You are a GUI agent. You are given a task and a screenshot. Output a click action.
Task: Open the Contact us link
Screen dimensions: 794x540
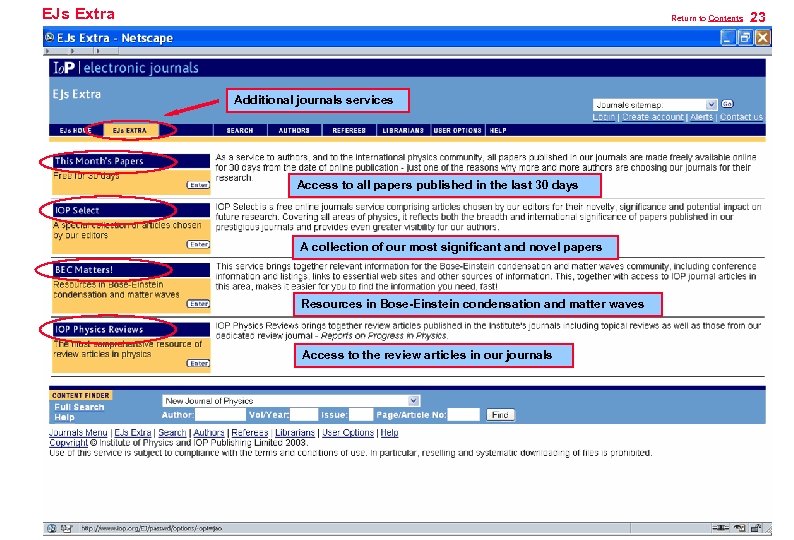click(x=741, y=117)
